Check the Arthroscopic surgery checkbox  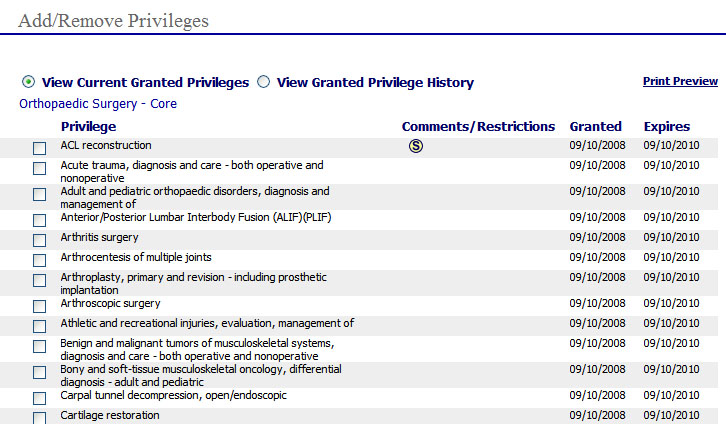pyautogui.click(x=39, y=306)
